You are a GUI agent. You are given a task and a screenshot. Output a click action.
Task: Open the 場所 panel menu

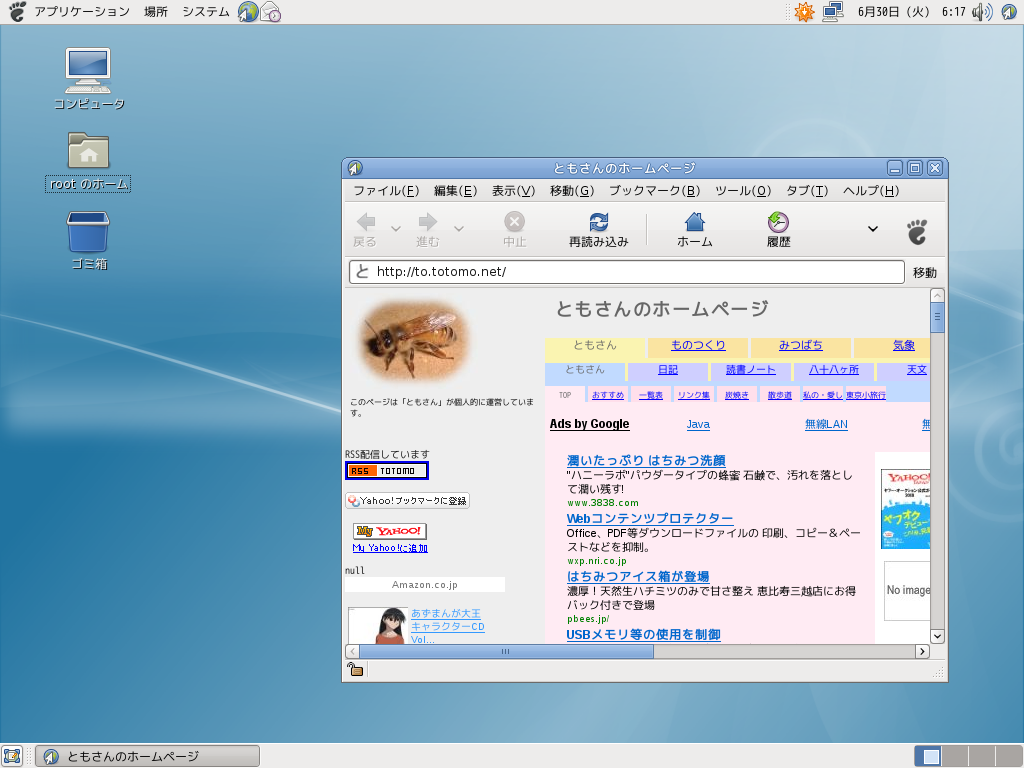(156, 12)
